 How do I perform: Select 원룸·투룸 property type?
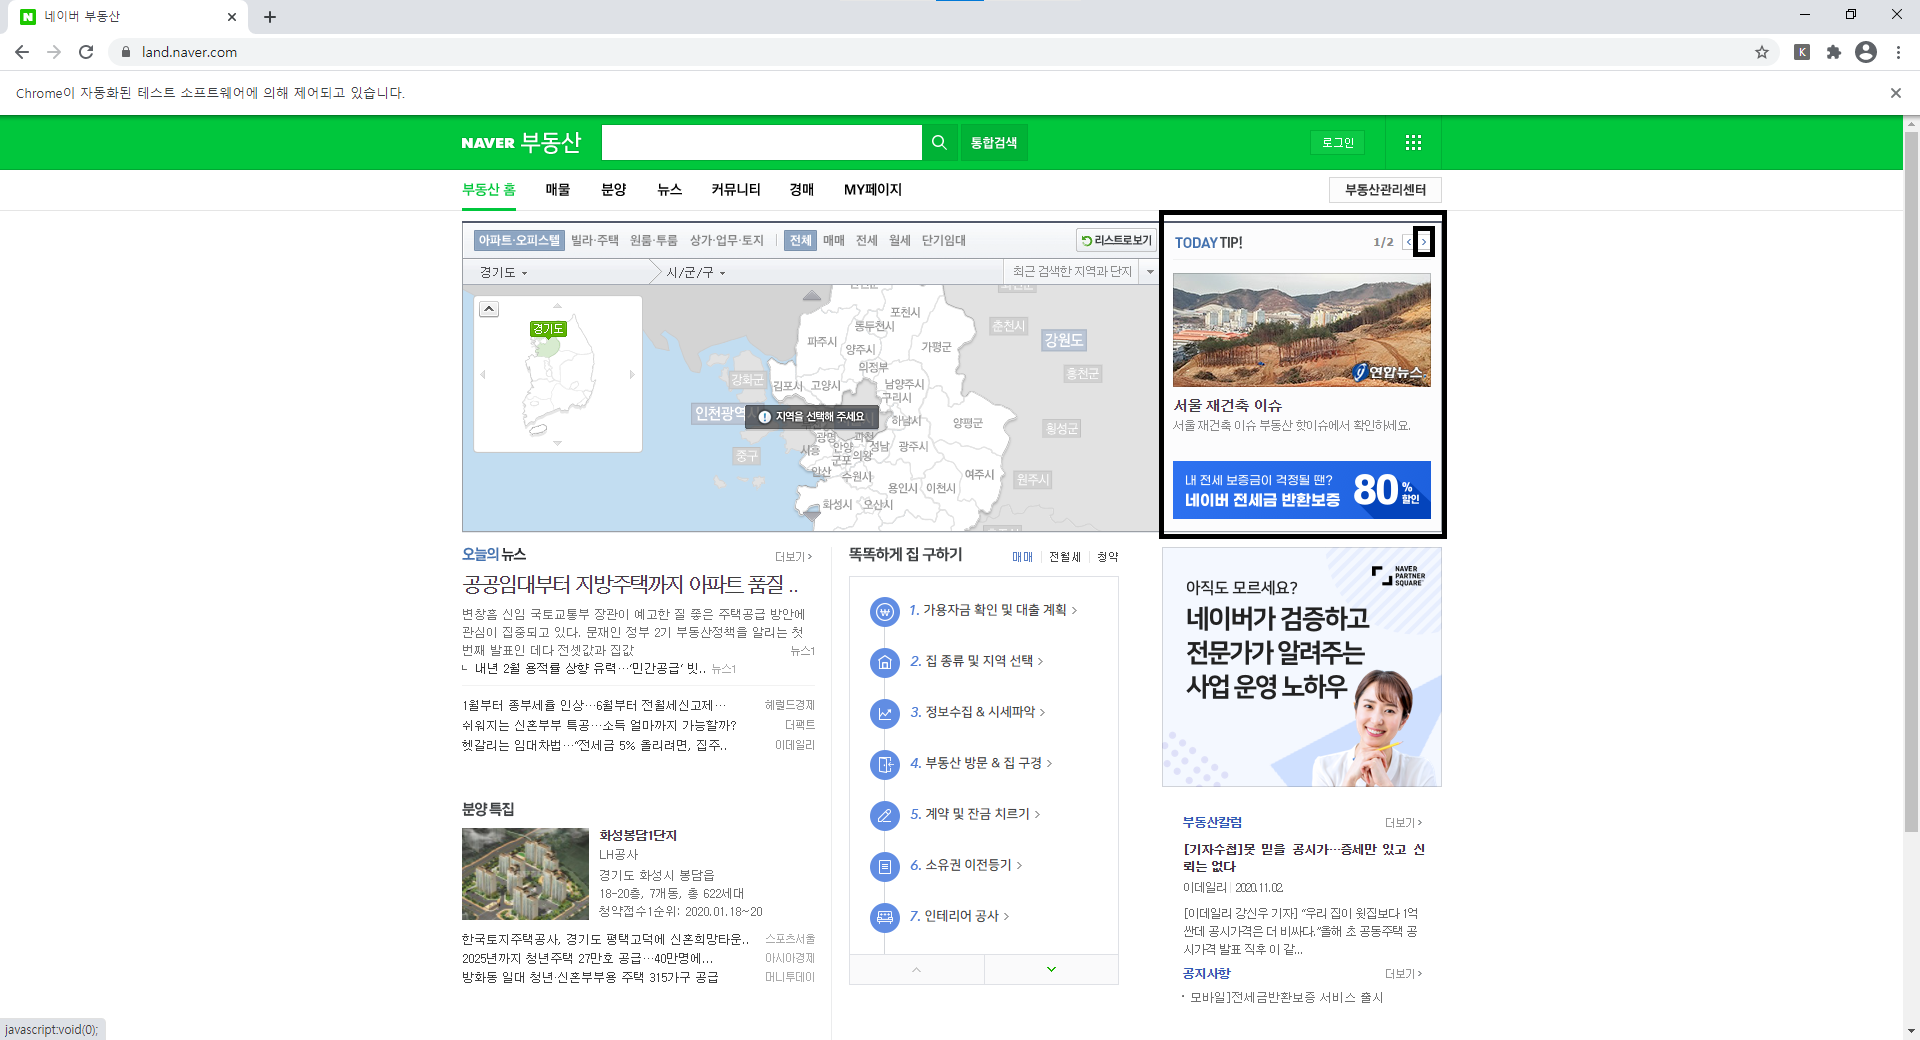(654, 240)
